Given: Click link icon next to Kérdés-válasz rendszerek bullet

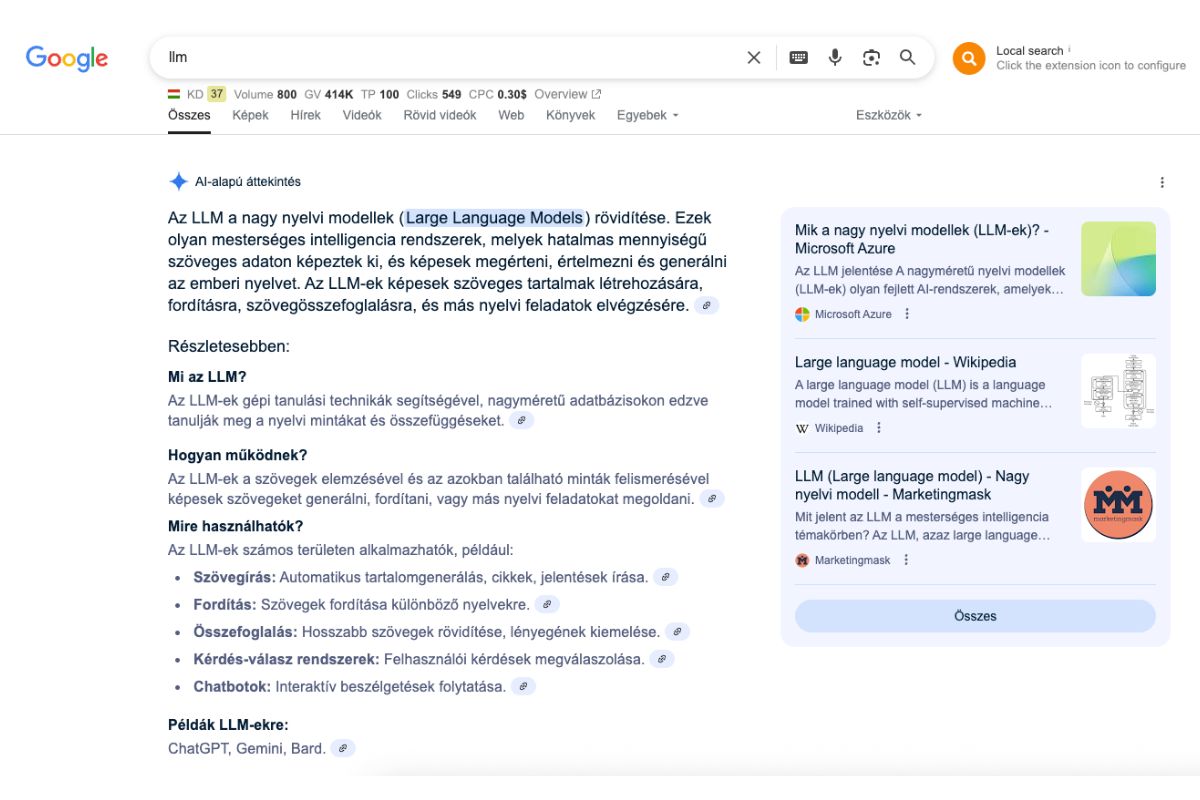Looking at the screenshot, I should click(662, 659).
